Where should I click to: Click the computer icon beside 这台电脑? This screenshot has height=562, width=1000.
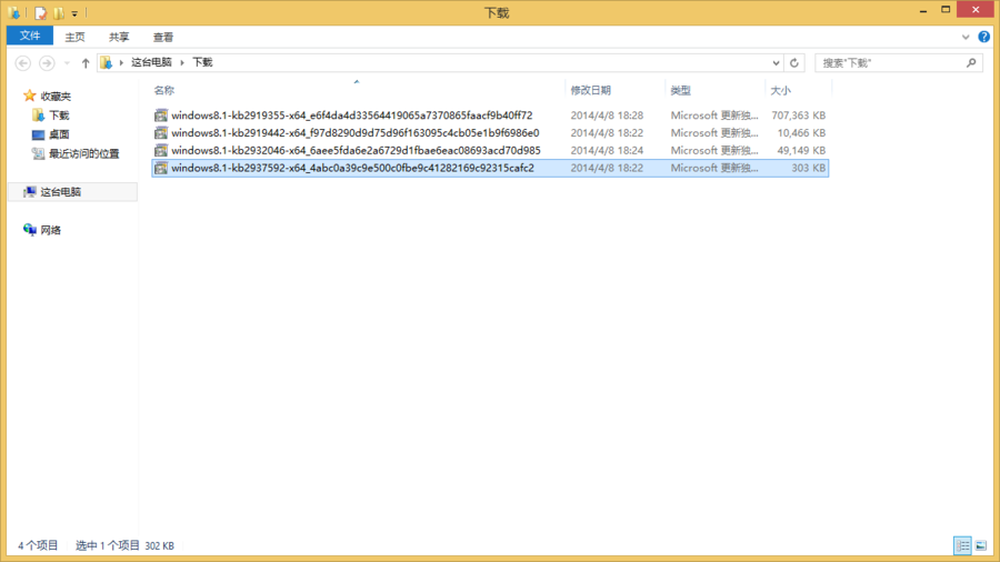coord(29,192)
